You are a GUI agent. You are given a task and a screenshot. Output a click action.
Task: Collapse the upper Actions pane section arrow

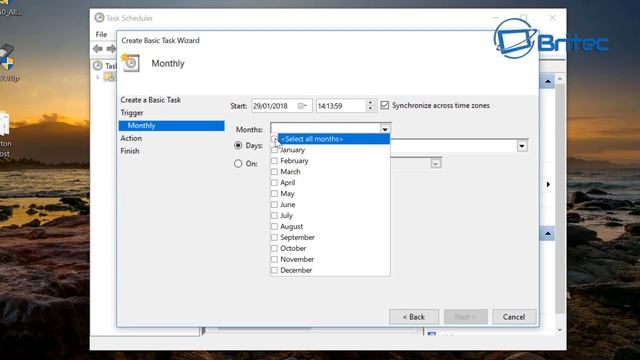click(548, 82)
